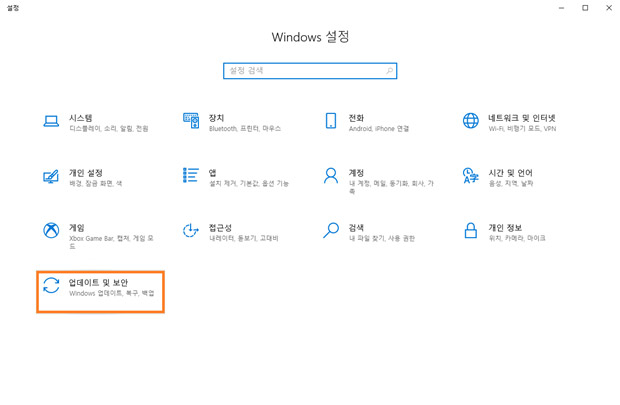The image size is (620, 405).
Task: Select the 개인 정보 lock icon
Action: (x=470, y=231)
